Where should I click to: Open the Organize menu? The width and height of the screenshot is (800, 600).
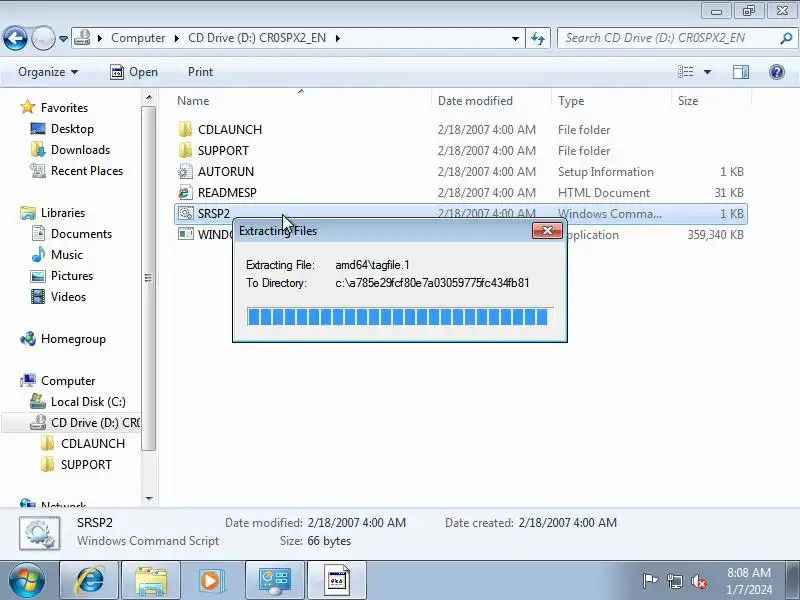click(x=48, y=72)
